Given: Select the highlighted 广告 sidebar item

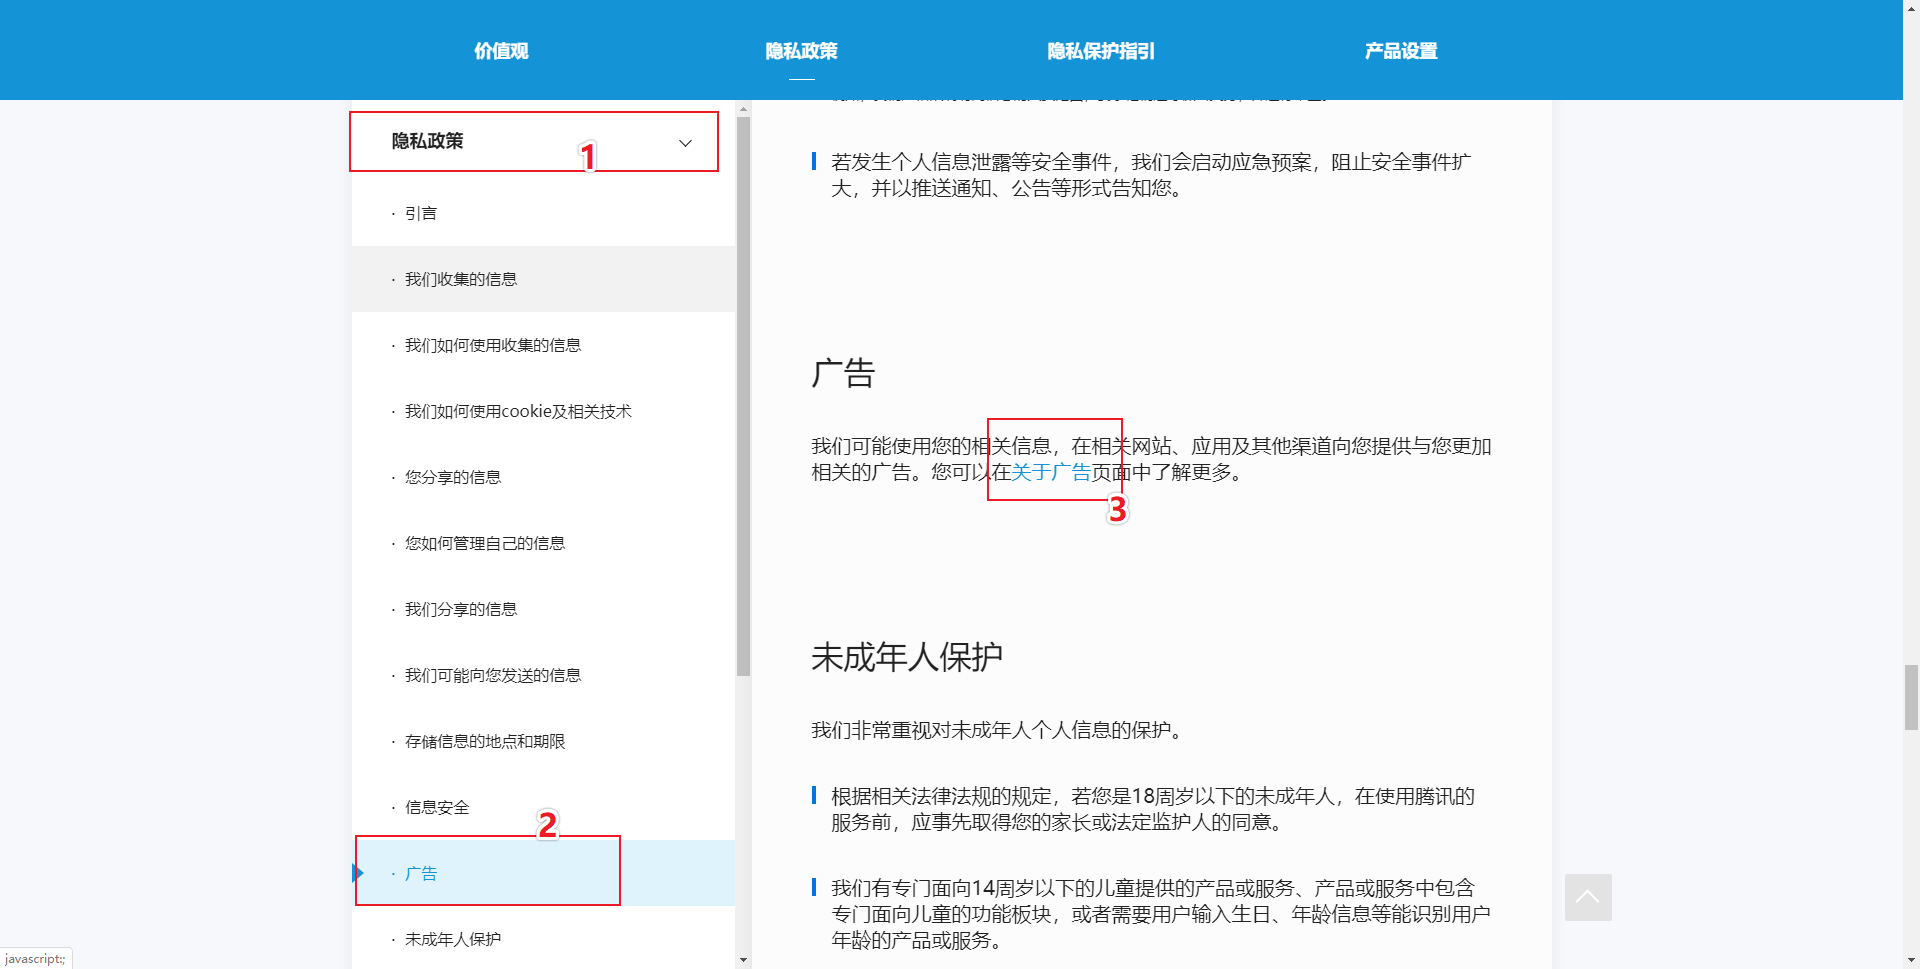Looking at the screenshot, I should (543, 873).
